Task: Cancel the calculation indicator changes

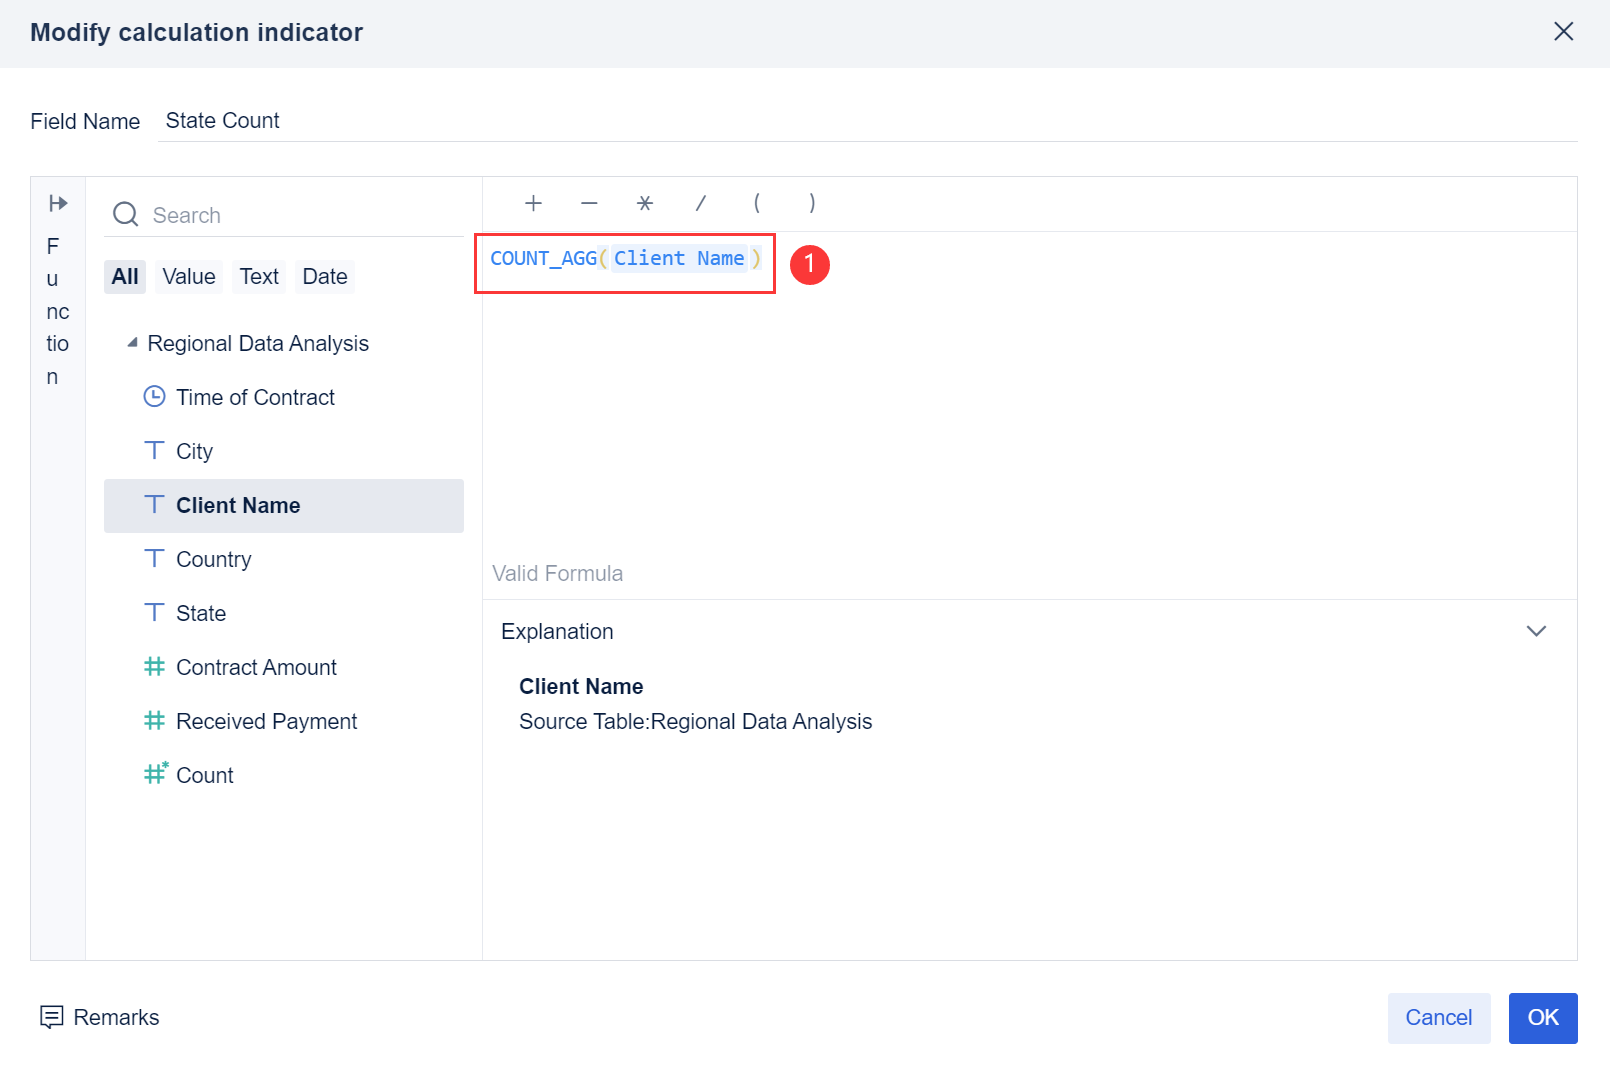Action: 1438,1018
